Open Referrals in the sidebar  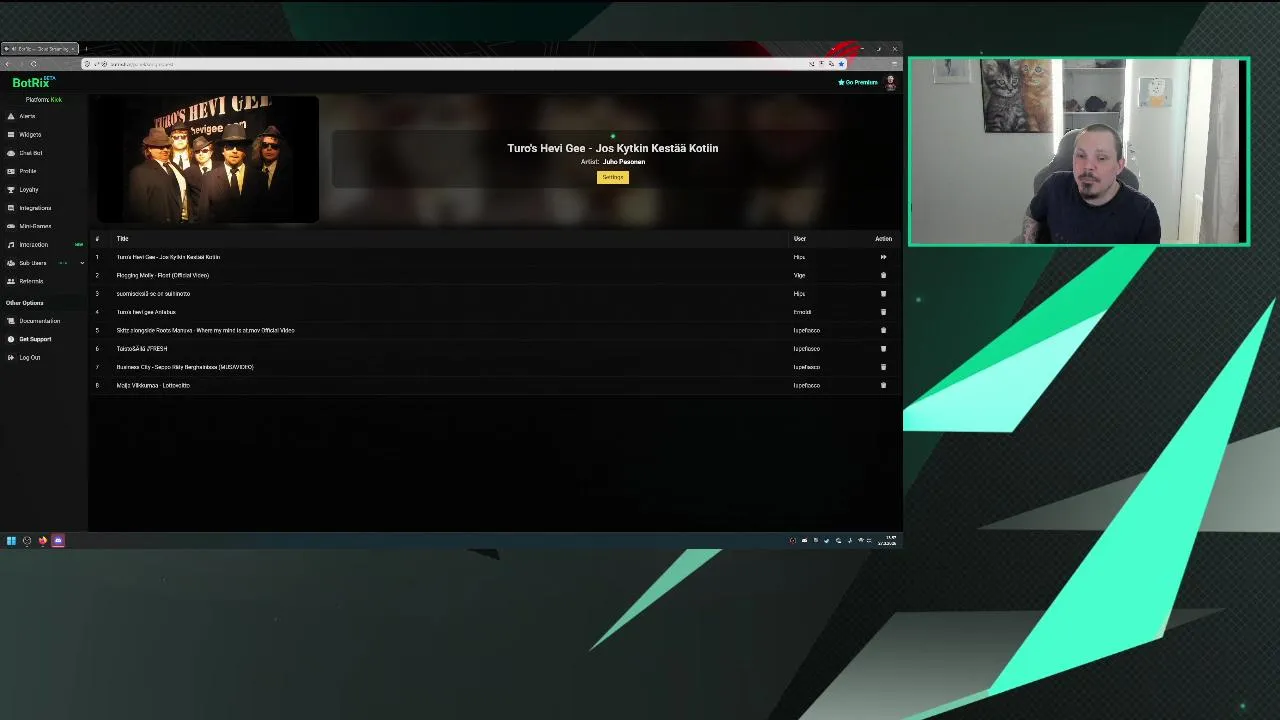pyautogui.click(x=31, y=281)
